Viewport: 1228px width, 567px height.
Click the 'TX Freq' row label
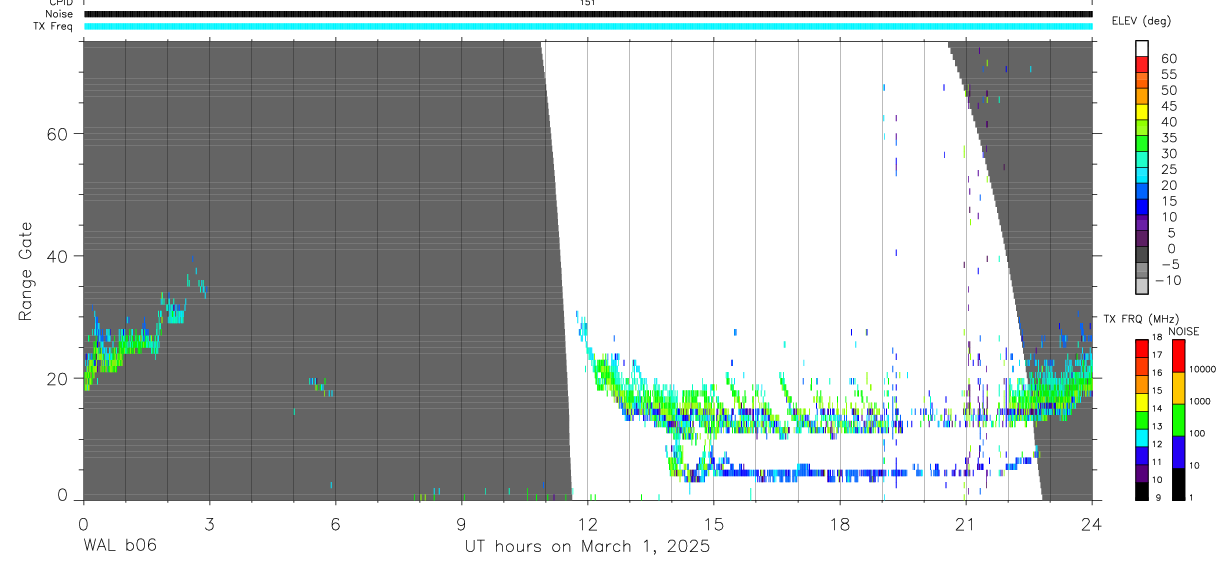coord(55,26)
